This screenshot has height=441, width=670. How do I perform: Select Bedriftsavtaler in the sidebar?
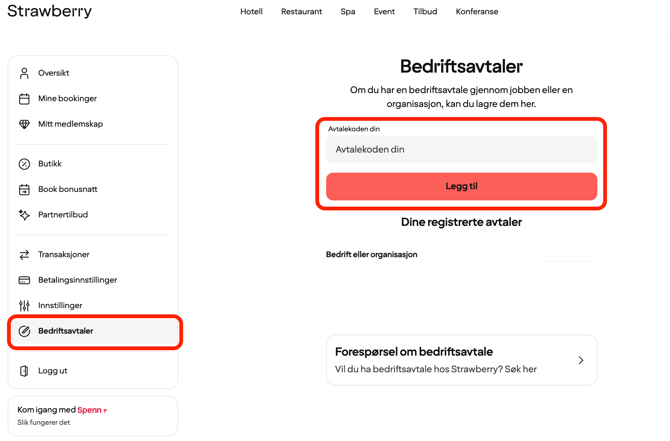(x=95, y=331)
